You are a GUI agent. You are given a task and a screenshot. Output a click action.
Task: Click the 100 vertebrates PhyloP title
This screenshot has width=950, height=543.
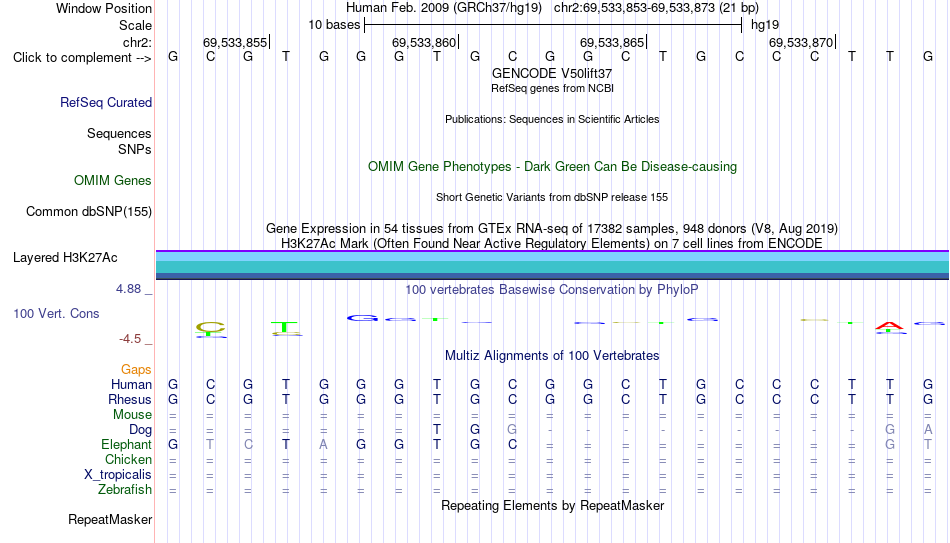pyautogui.click(x=552, y=290)
